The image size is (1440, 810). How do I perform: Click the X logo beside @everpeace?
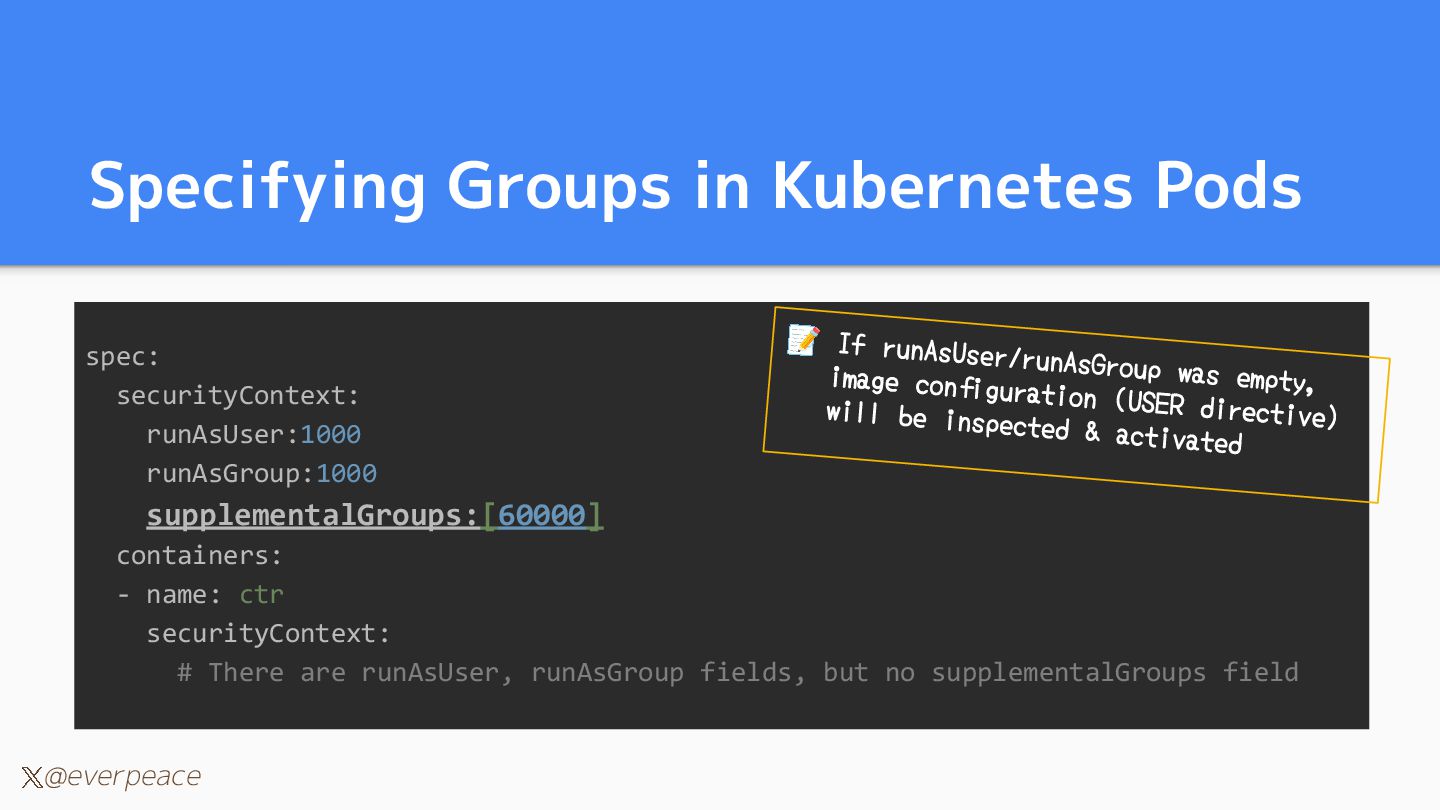[32, 778]
